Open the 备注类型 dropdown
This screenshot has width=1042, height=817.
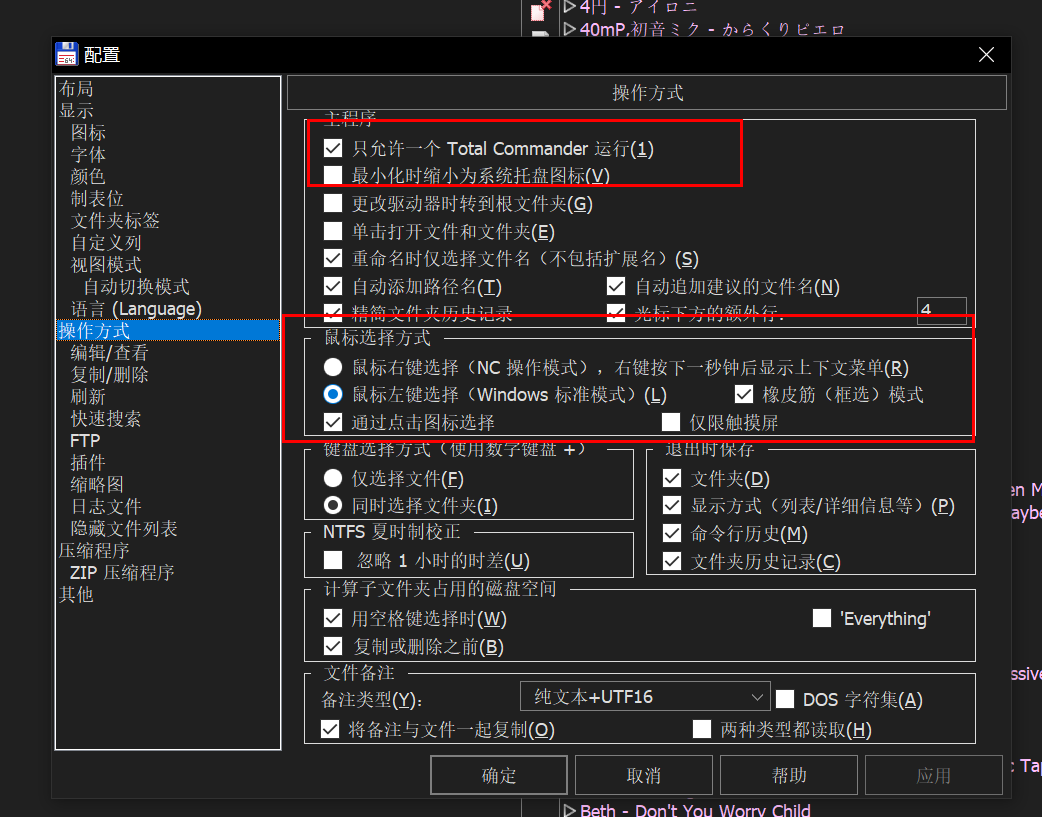[x=645, y=697]
